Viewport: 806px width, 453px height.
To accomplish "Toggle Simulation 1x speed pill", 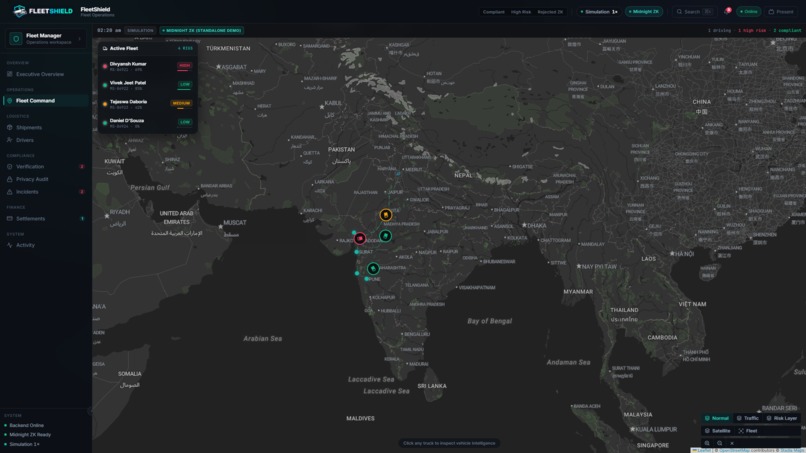I will 599,11.
